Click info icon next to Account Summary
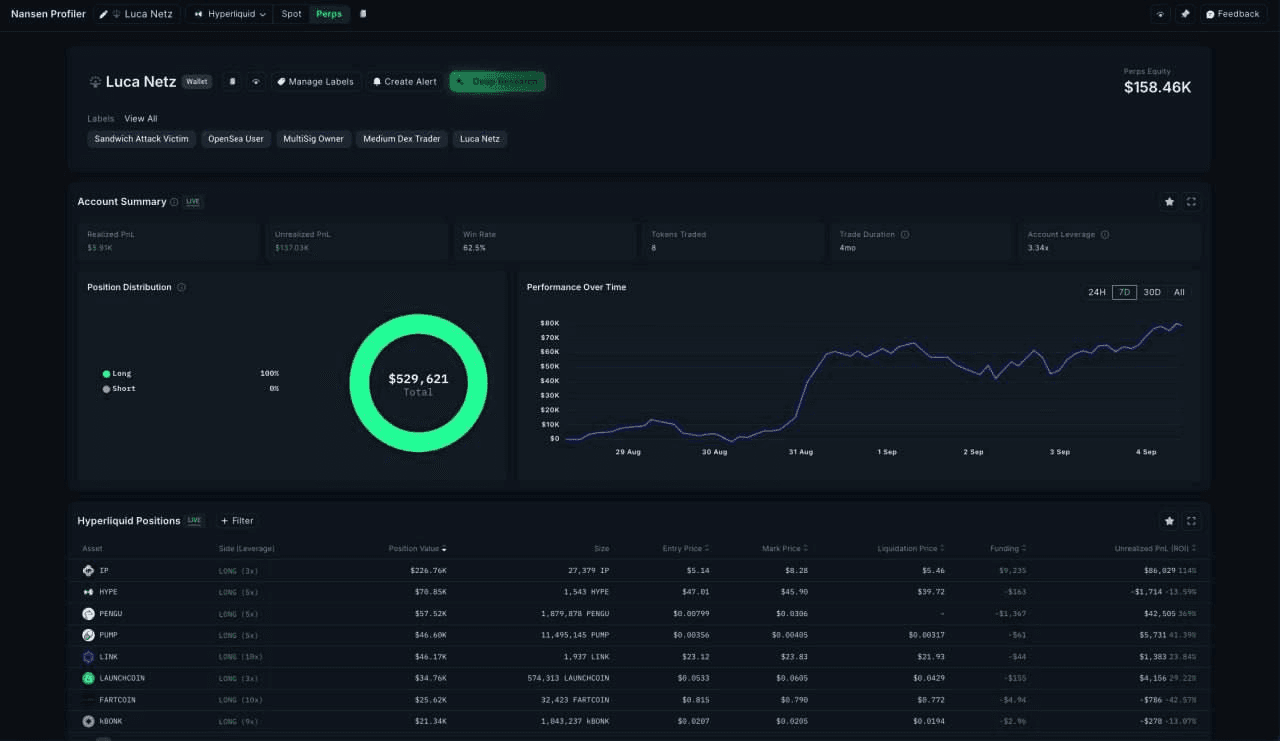This screenshot has width=1280, height=741. [x=174, y=202]
